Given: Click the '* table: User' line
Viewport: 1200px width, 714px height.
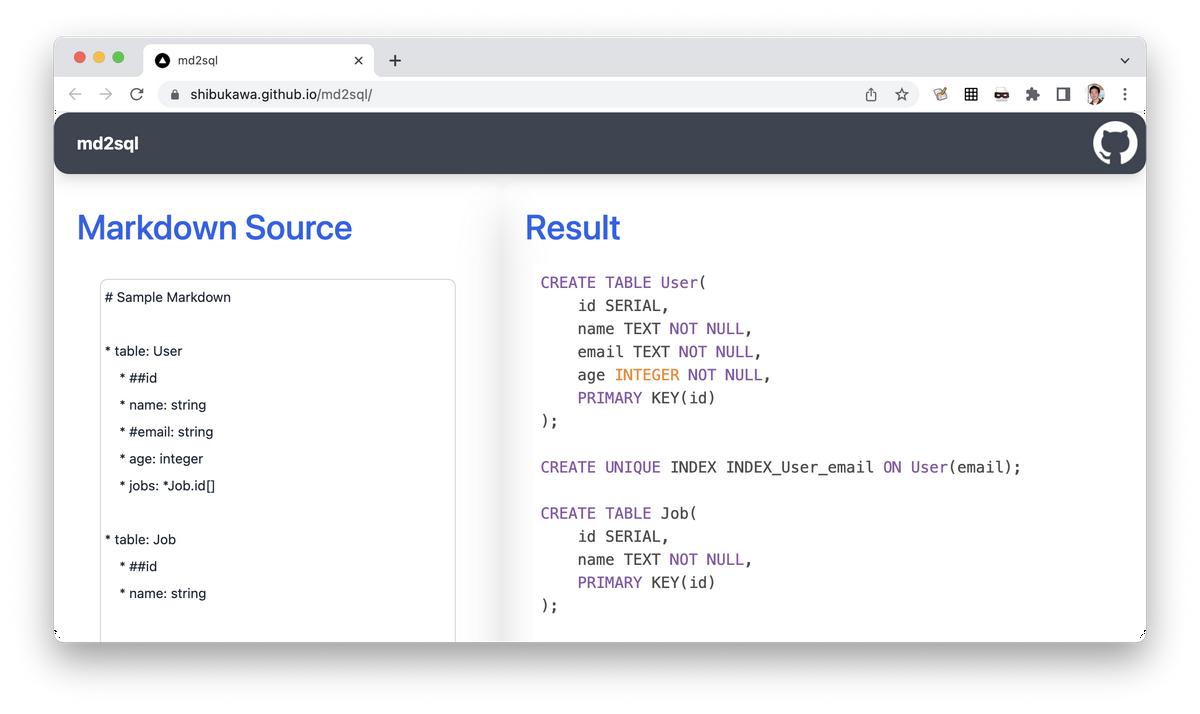Looking at the screenshot, I should pos(144,351).
